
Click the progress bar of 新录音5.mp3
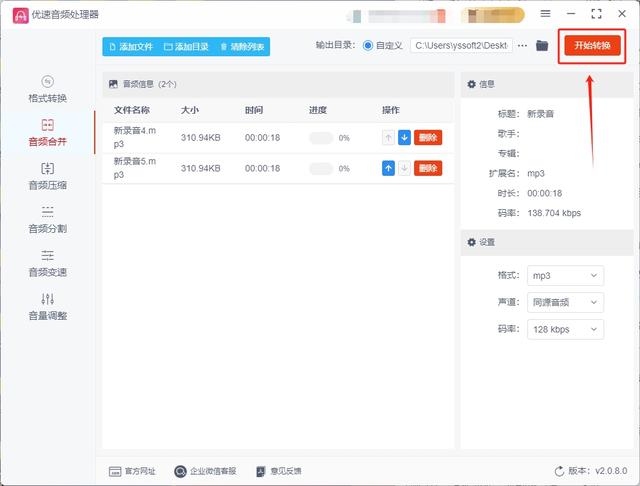point(321,169)
